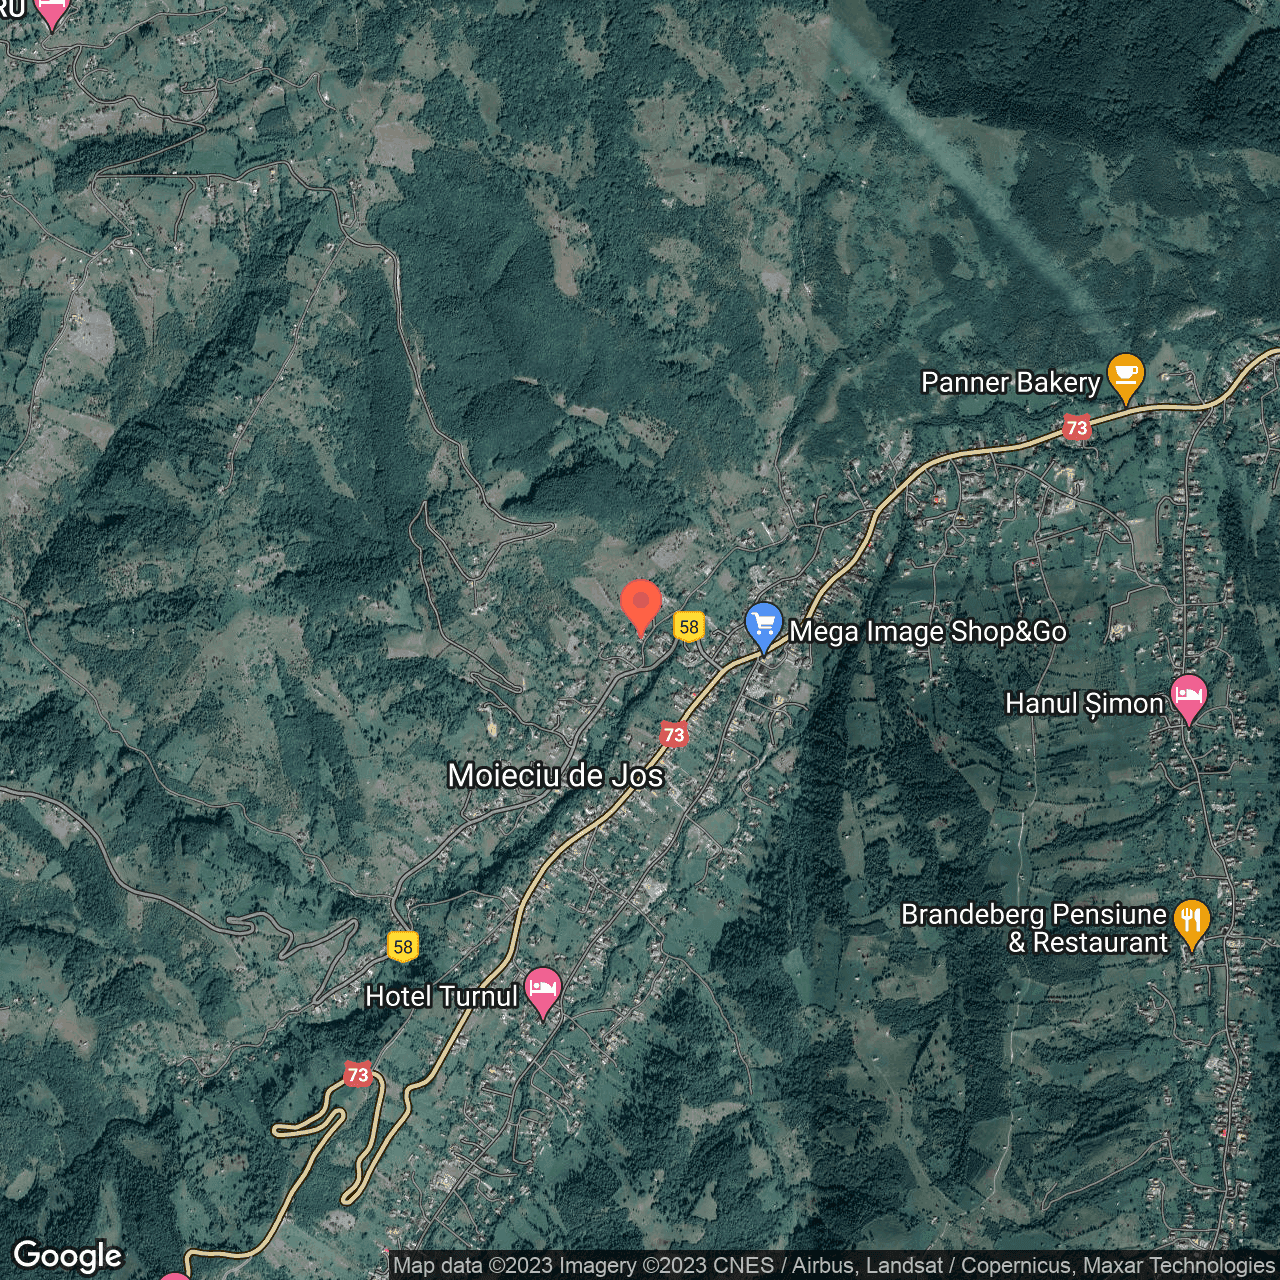1280x1280 pixels.
Task: Open the Panner Bakery text label
Action: pyautogui.click(x=1010, y=383)
